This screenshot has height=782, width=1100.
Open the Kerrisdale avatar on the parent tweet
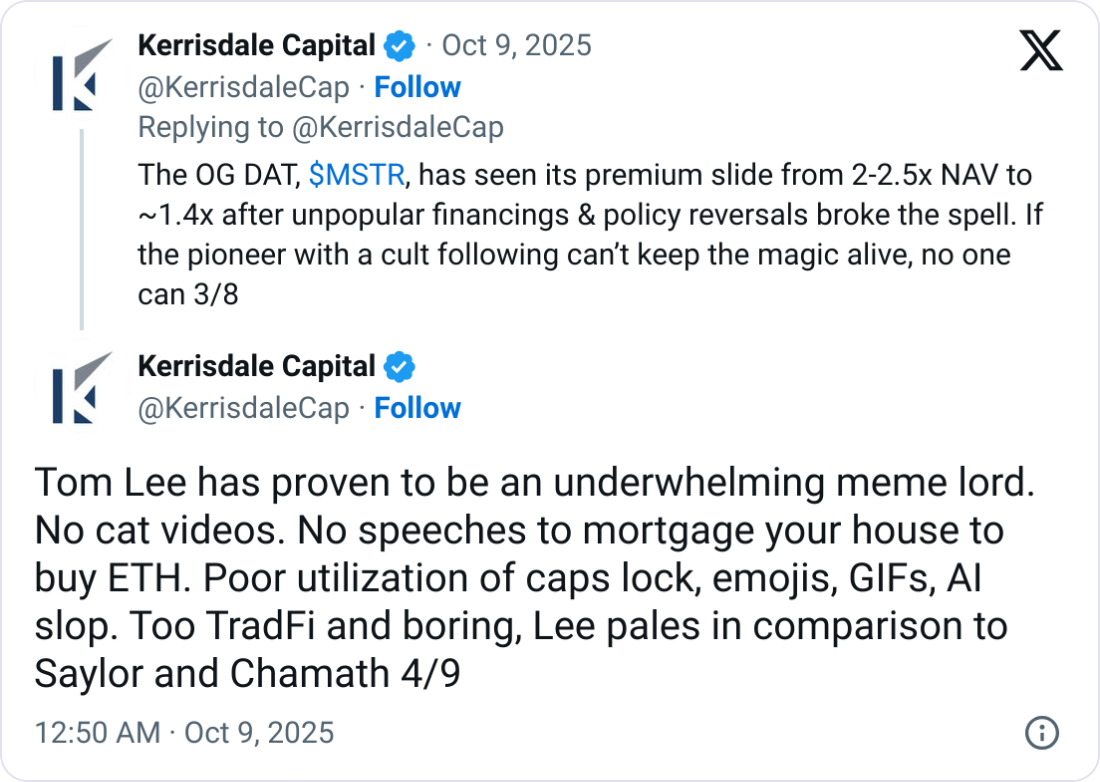[82, 76]
